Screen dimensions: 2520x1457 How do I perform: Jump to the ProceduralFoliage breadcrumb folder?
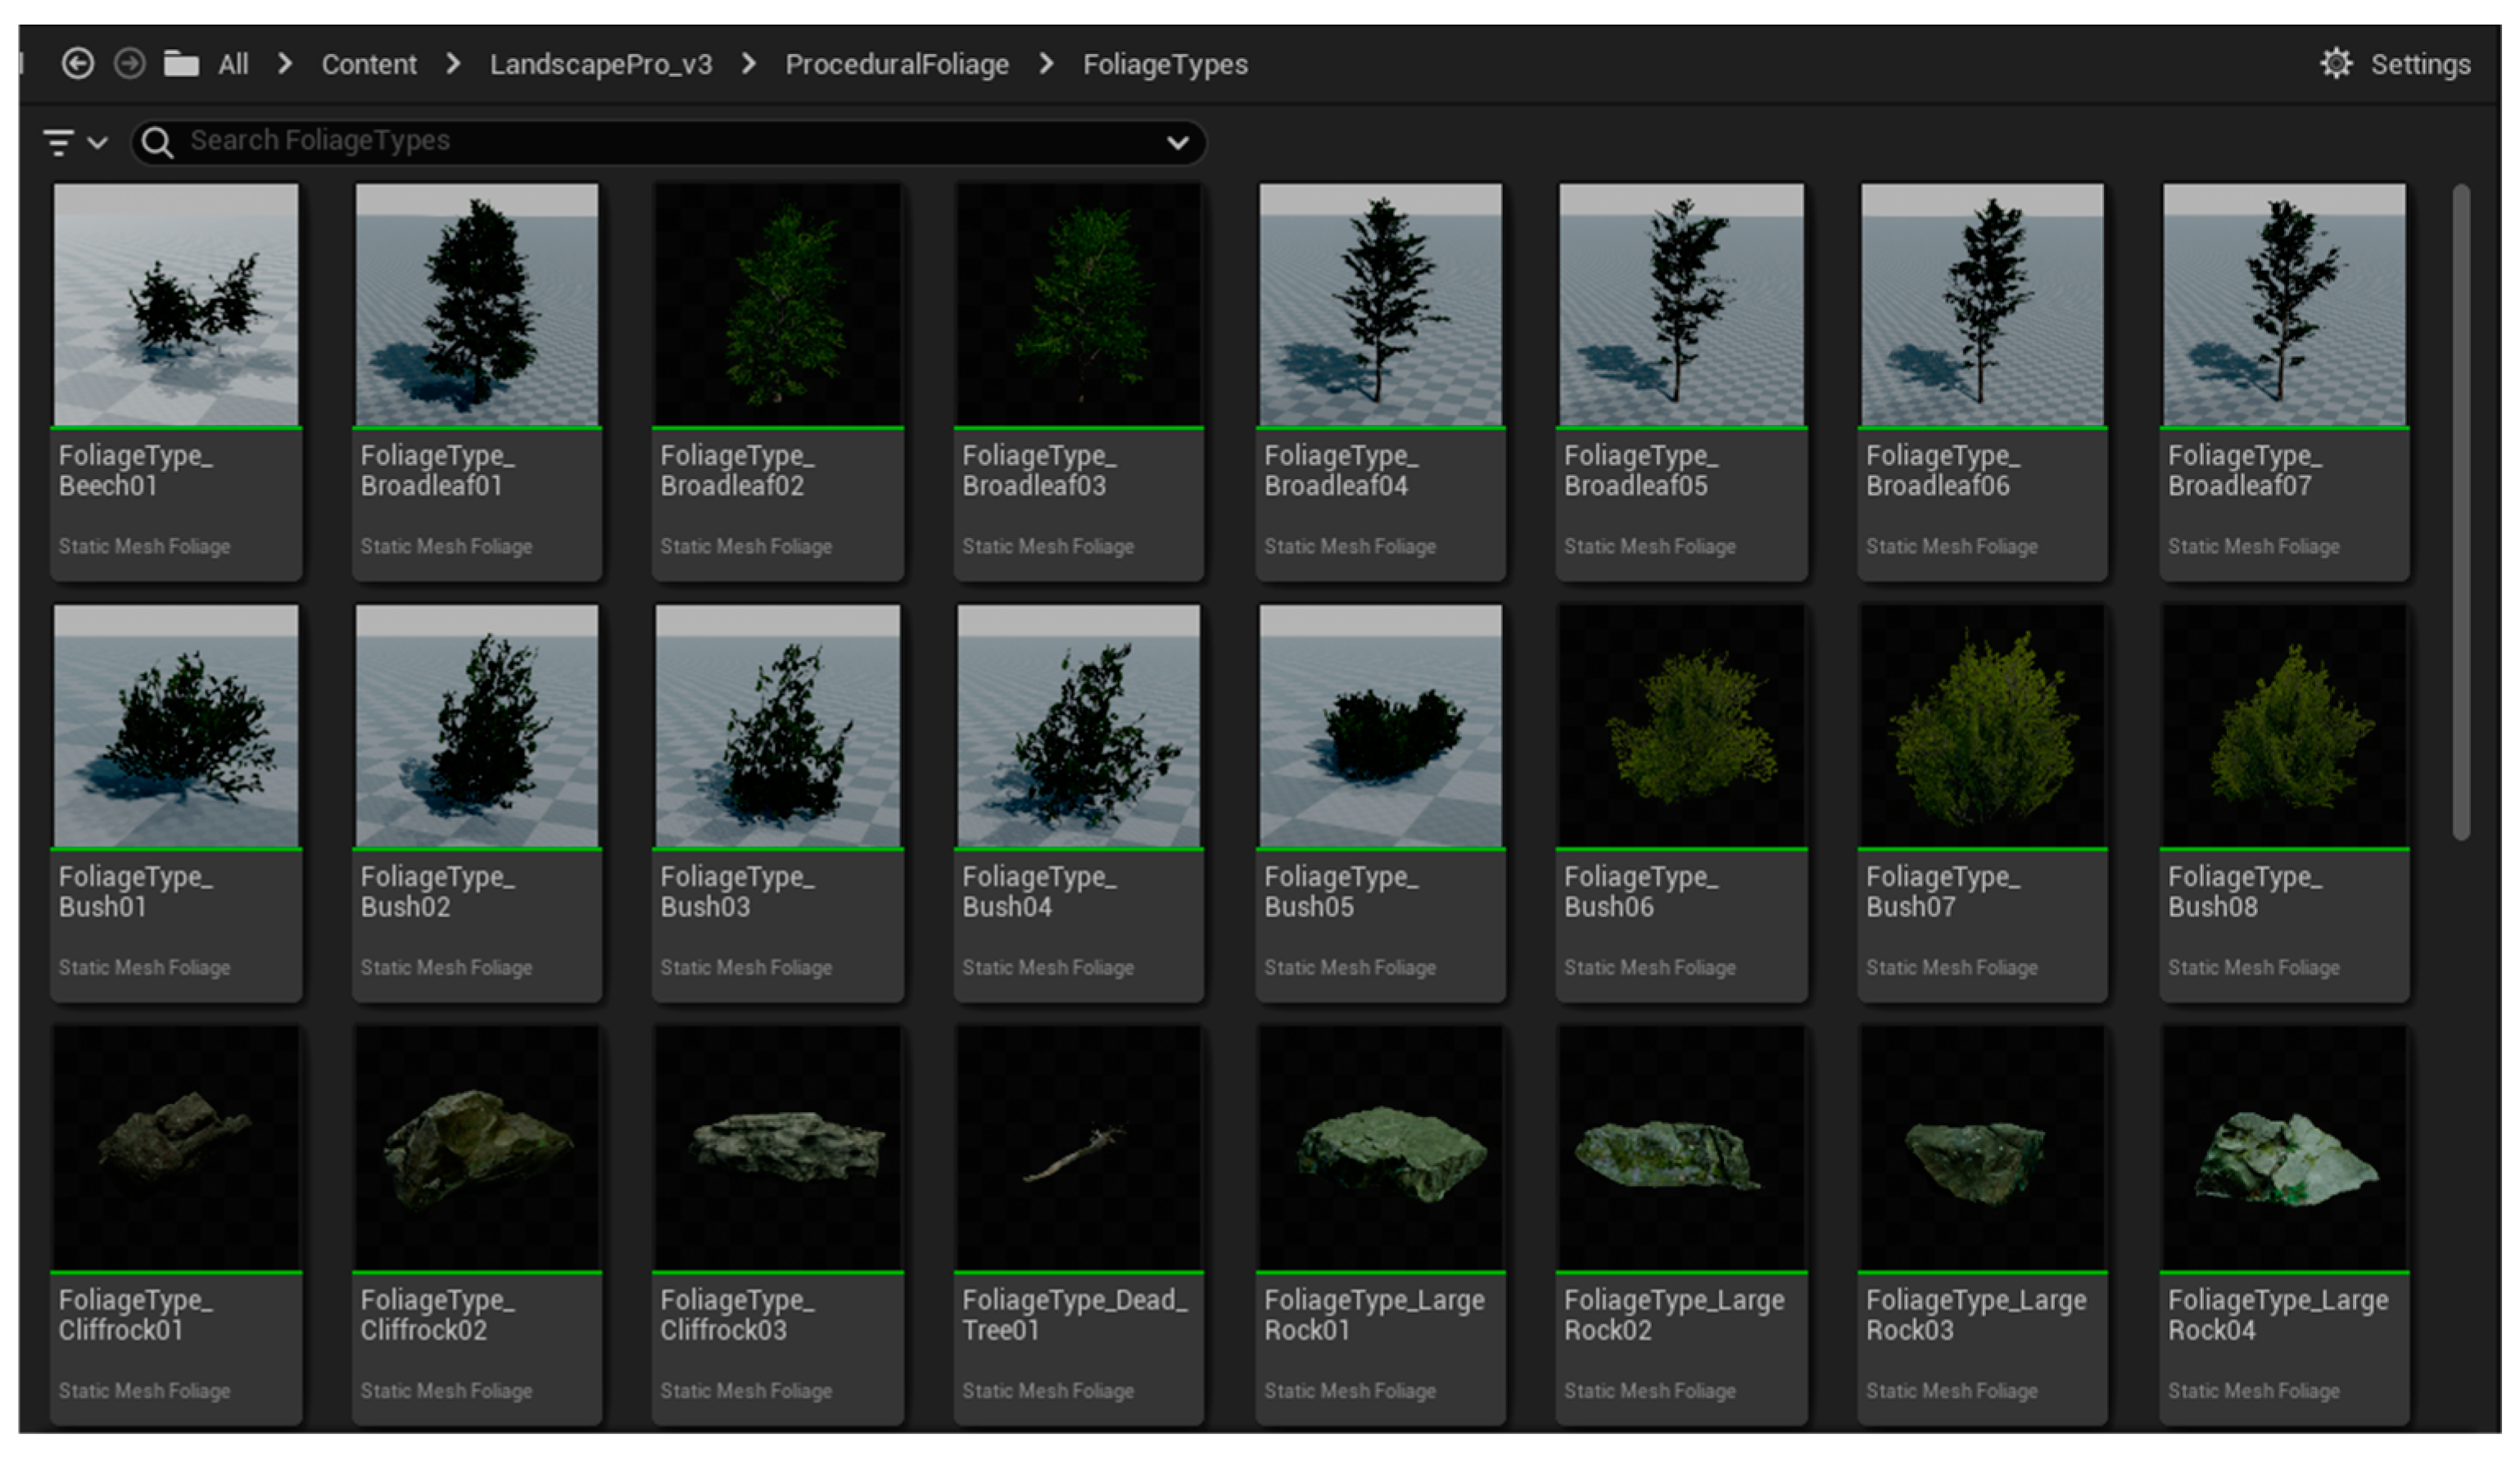click(896, 64)
